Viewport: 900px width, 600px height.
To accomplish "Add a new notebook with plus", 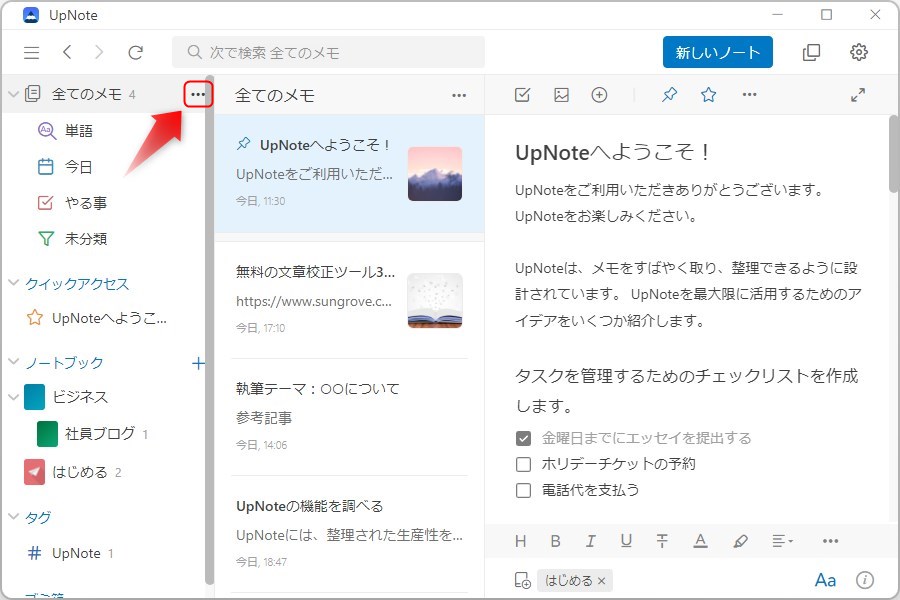I will click(198, 363).
